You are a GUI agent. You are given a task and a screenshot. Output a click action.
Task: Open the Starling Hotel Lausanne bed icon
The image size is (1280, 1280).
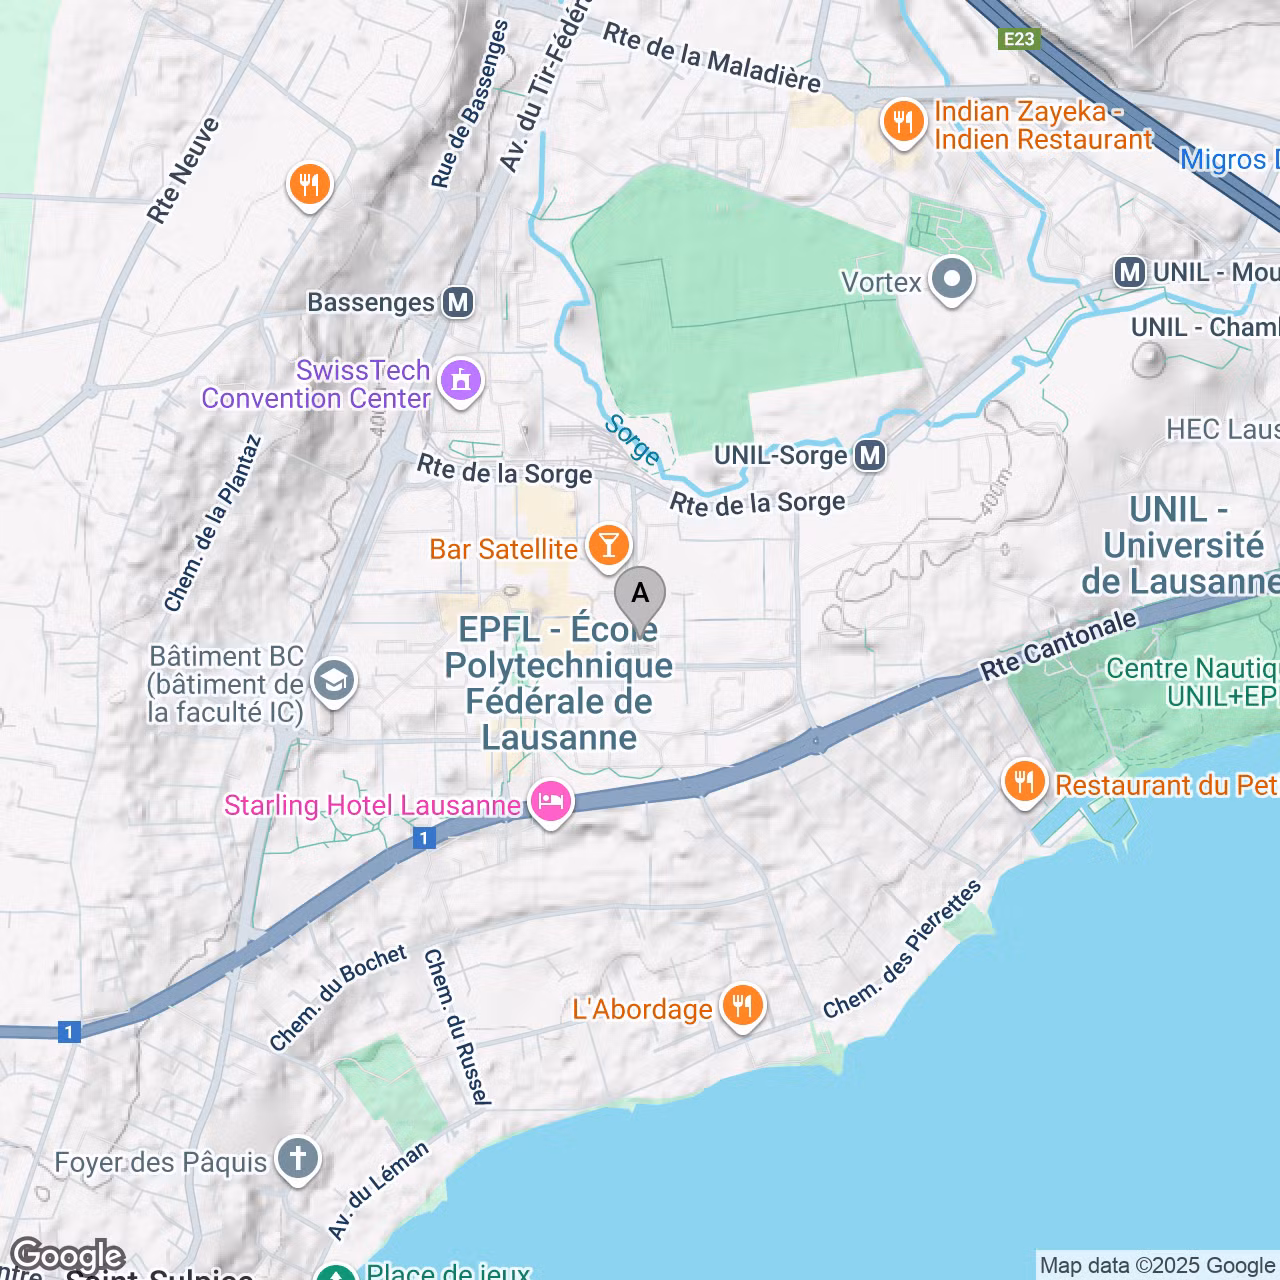pyautogui.click(x=551, y=802)
